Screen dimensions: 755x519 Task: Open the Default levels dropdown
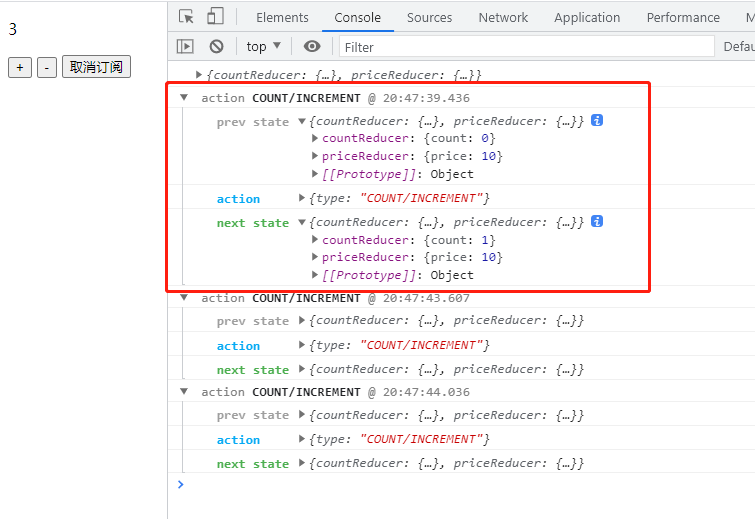pos(739,47)
